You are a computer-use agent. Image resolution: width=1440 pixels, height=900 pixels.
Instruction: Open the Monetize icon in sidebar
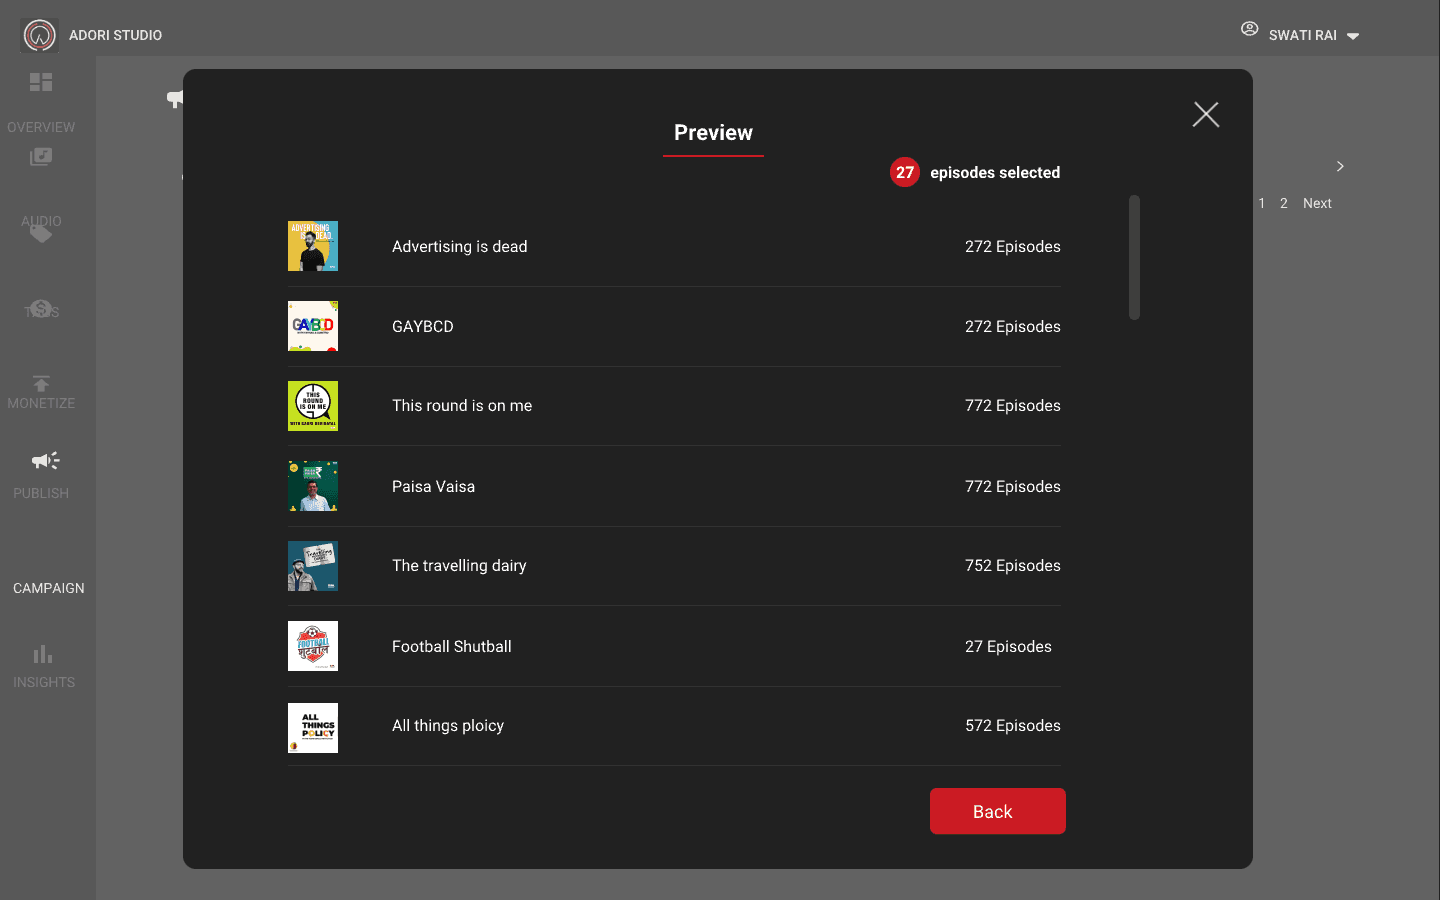[41, 308]
